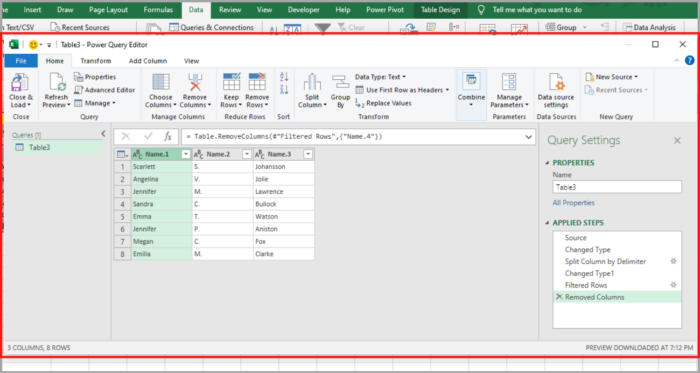Viewport: 700px width, 373px height.
Task: Click the query Name field containing Table3
Action: point(617,187)
